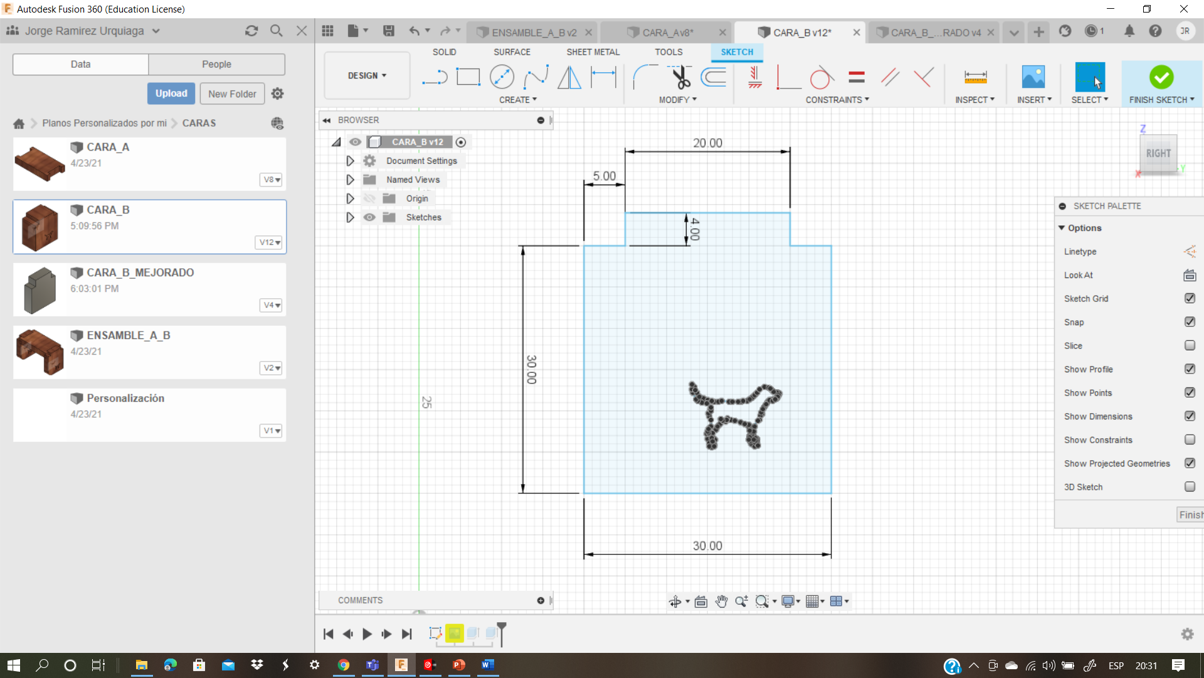The height and width of the screenshot is (678, 1204).
Task: Expand the Named Views node
Action: pos(350,180)
